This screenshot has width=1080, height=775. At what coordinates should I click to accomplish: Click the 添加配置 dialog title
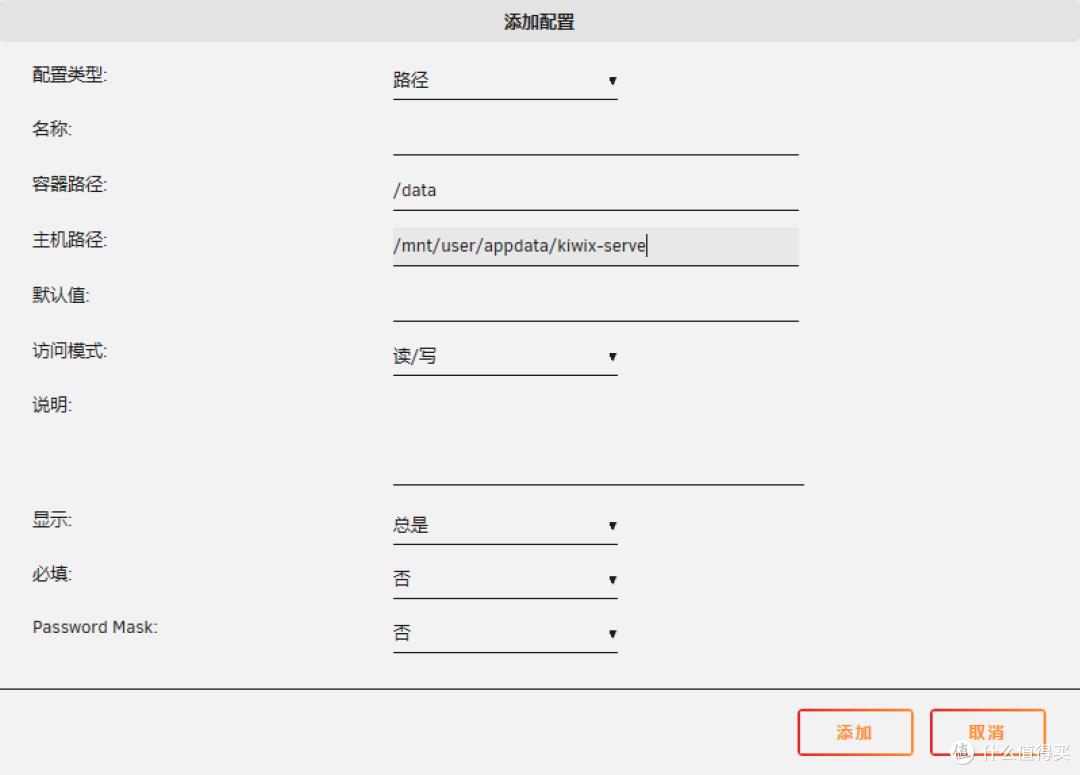click(539, 21)
